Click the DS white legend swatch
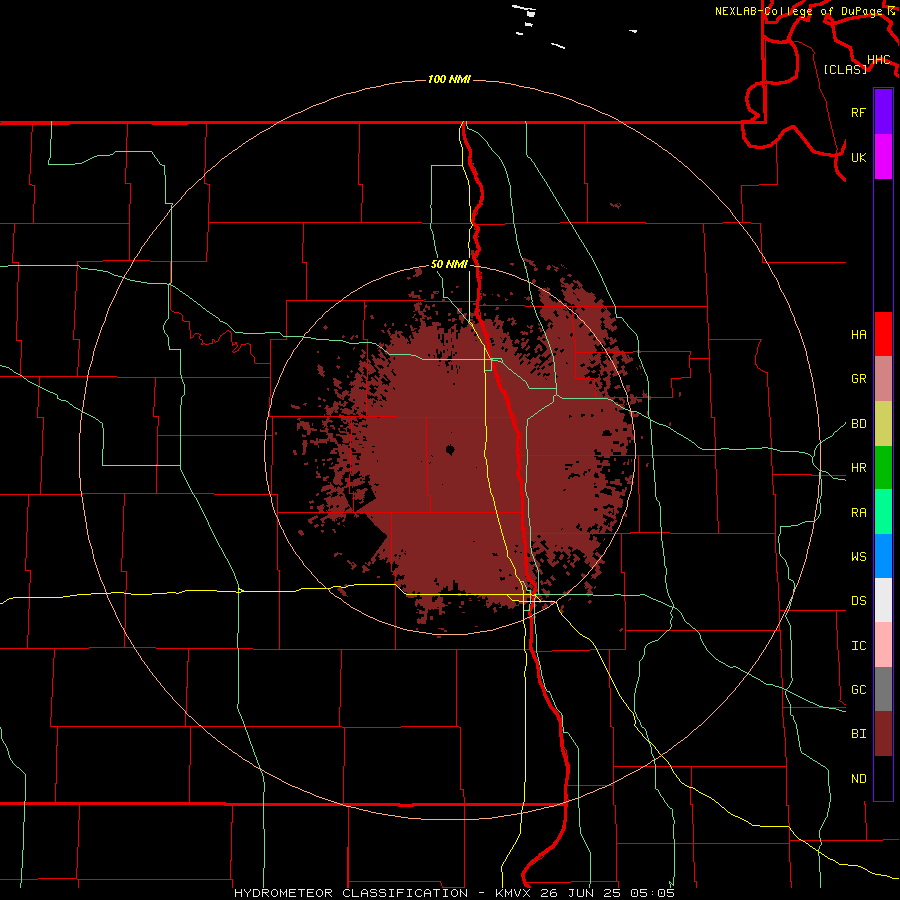The height and width of the screenshot is (900, 900). click(883, 600)
